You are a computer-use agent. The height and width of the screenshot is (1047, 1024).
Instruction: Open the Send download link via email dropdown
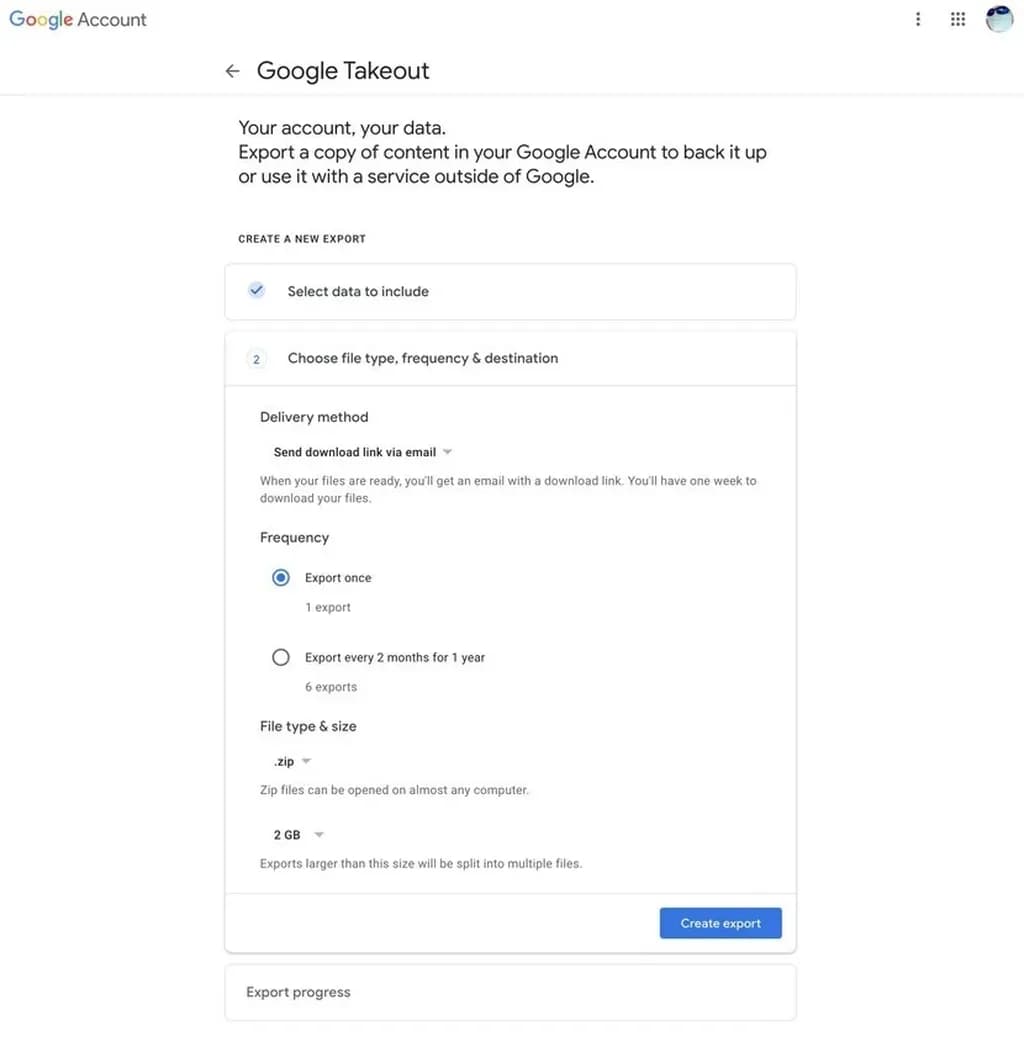(362, 452)
